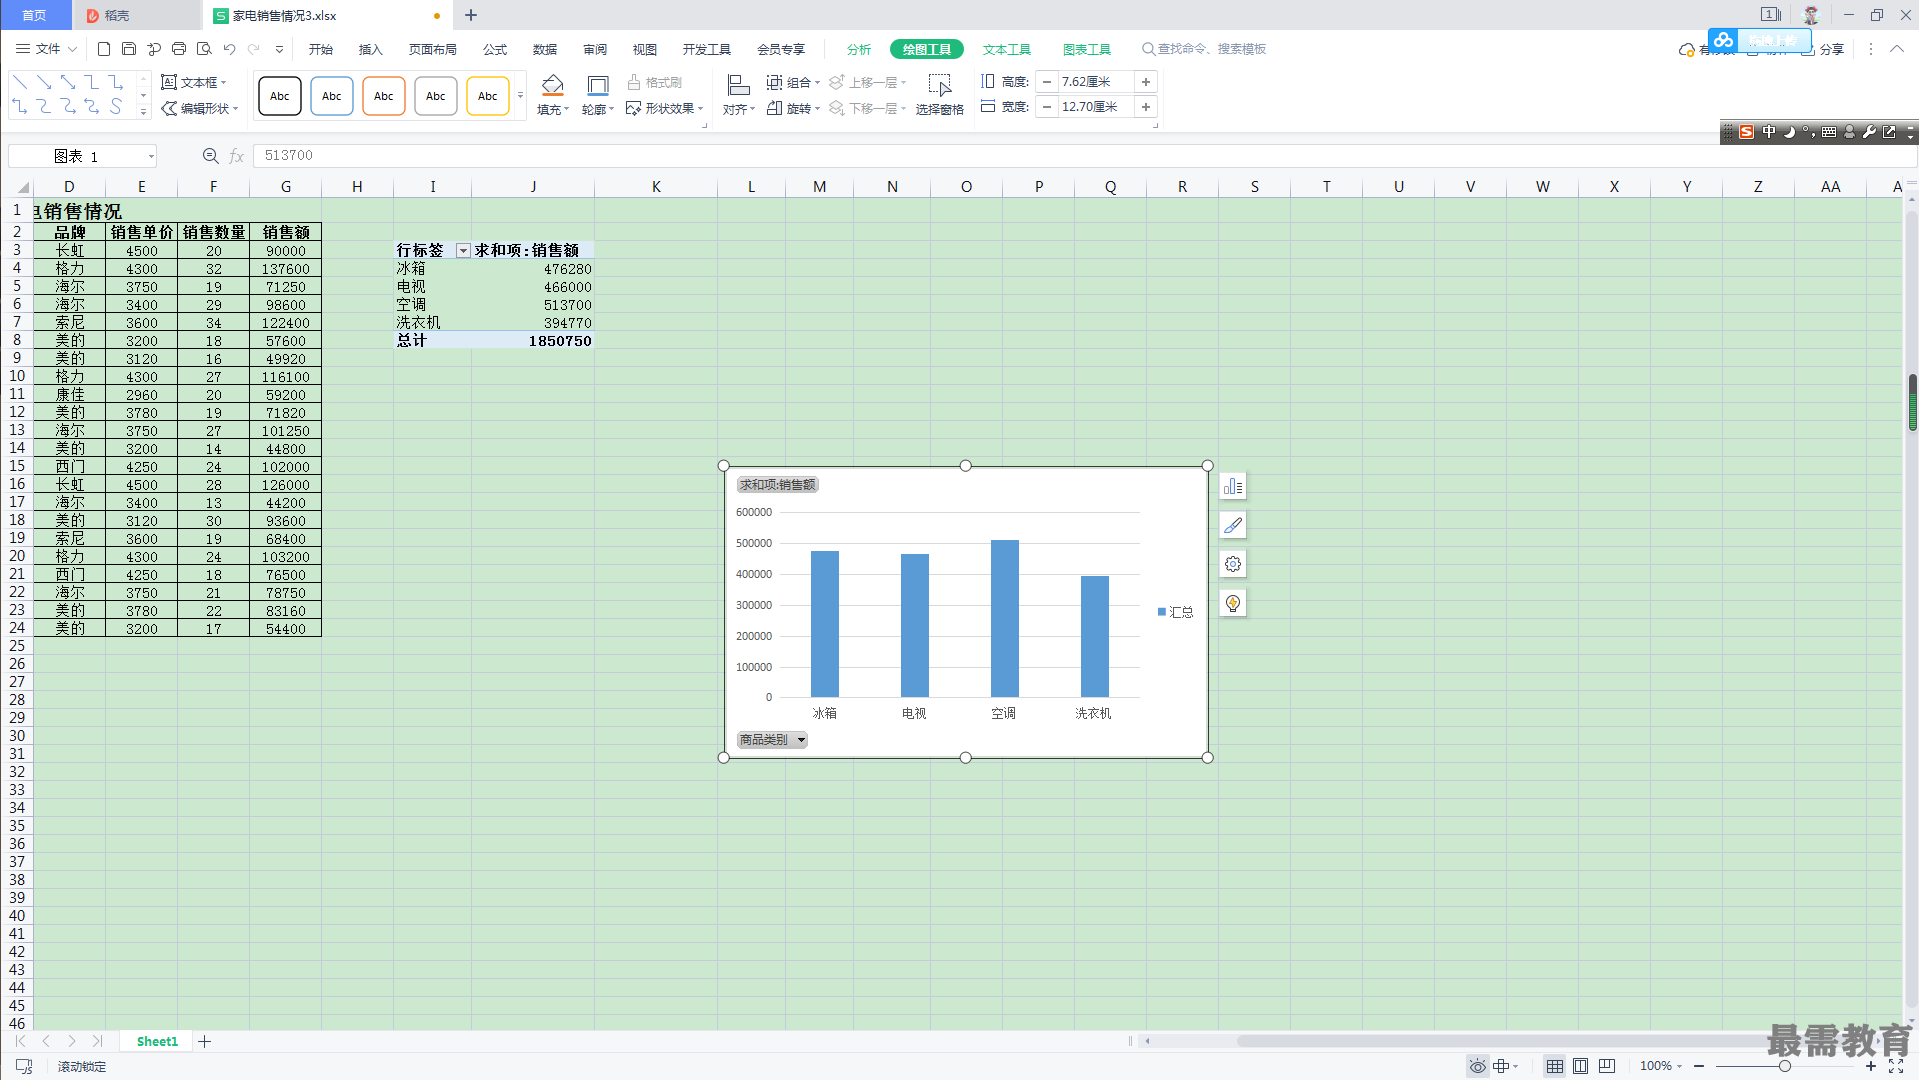Collapse the ribbon with the up chevron
Viewport: 1919px width, 1080px height.
(x=1897, y=49)
